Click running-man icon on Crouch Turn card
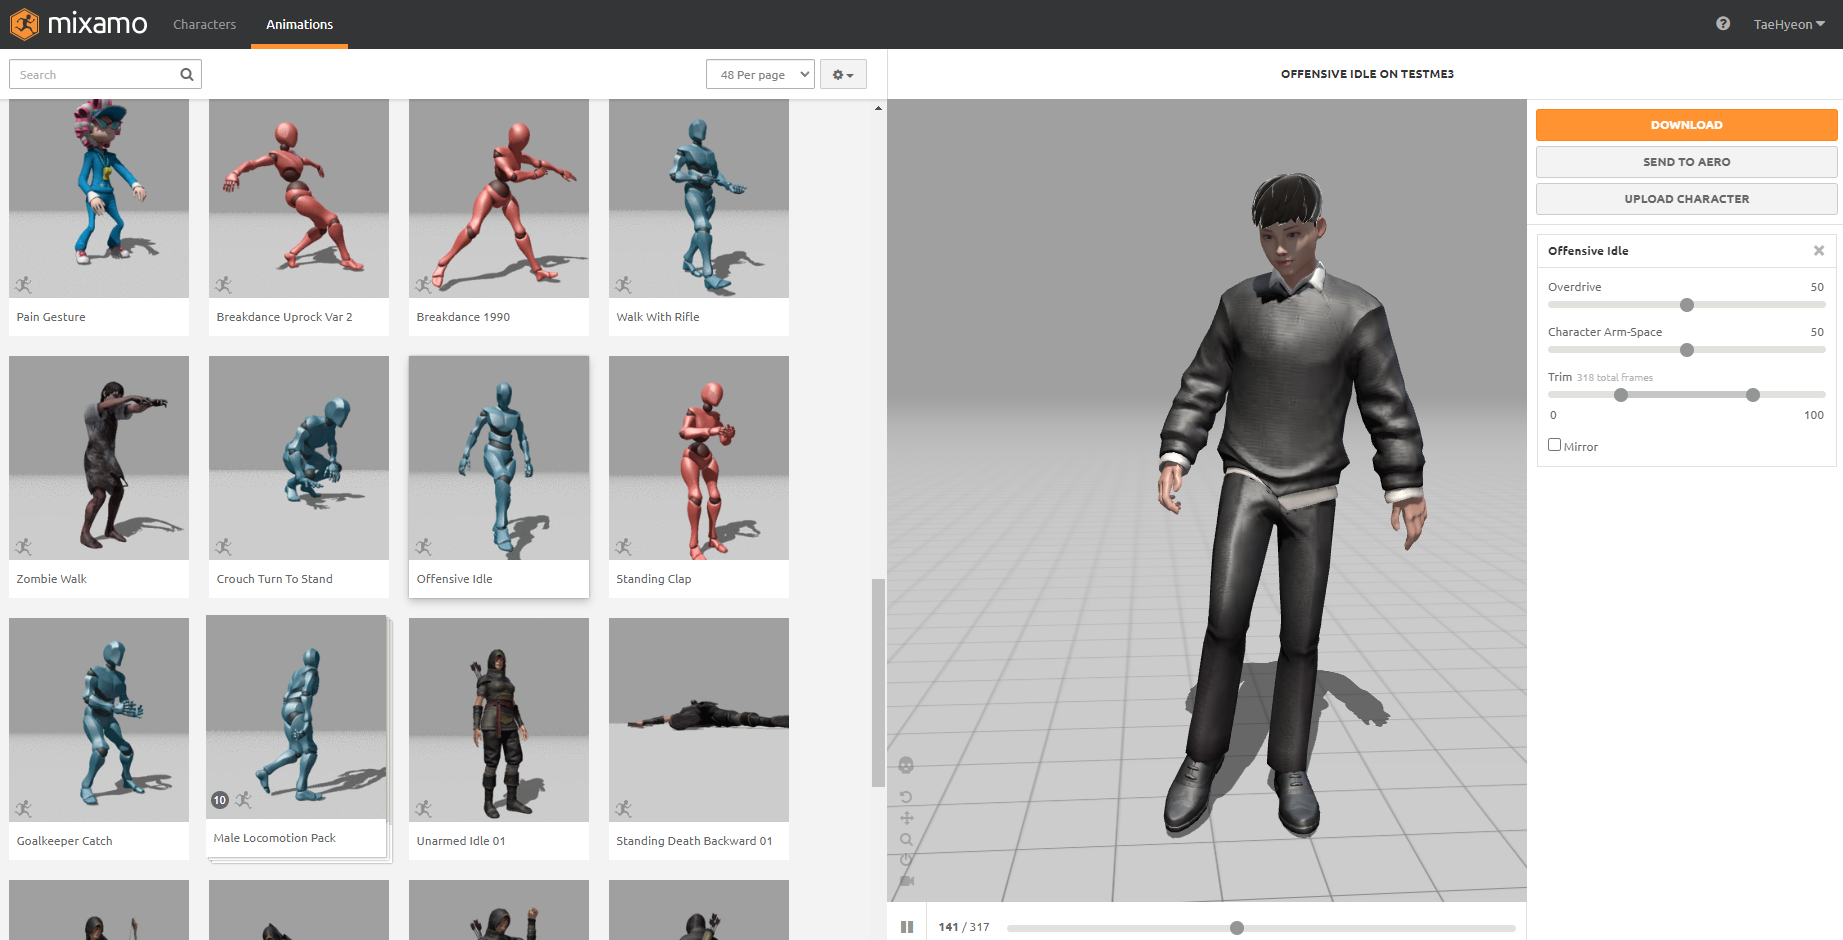The height and width of the screenshot is (940, 1843). pos(224,547)
